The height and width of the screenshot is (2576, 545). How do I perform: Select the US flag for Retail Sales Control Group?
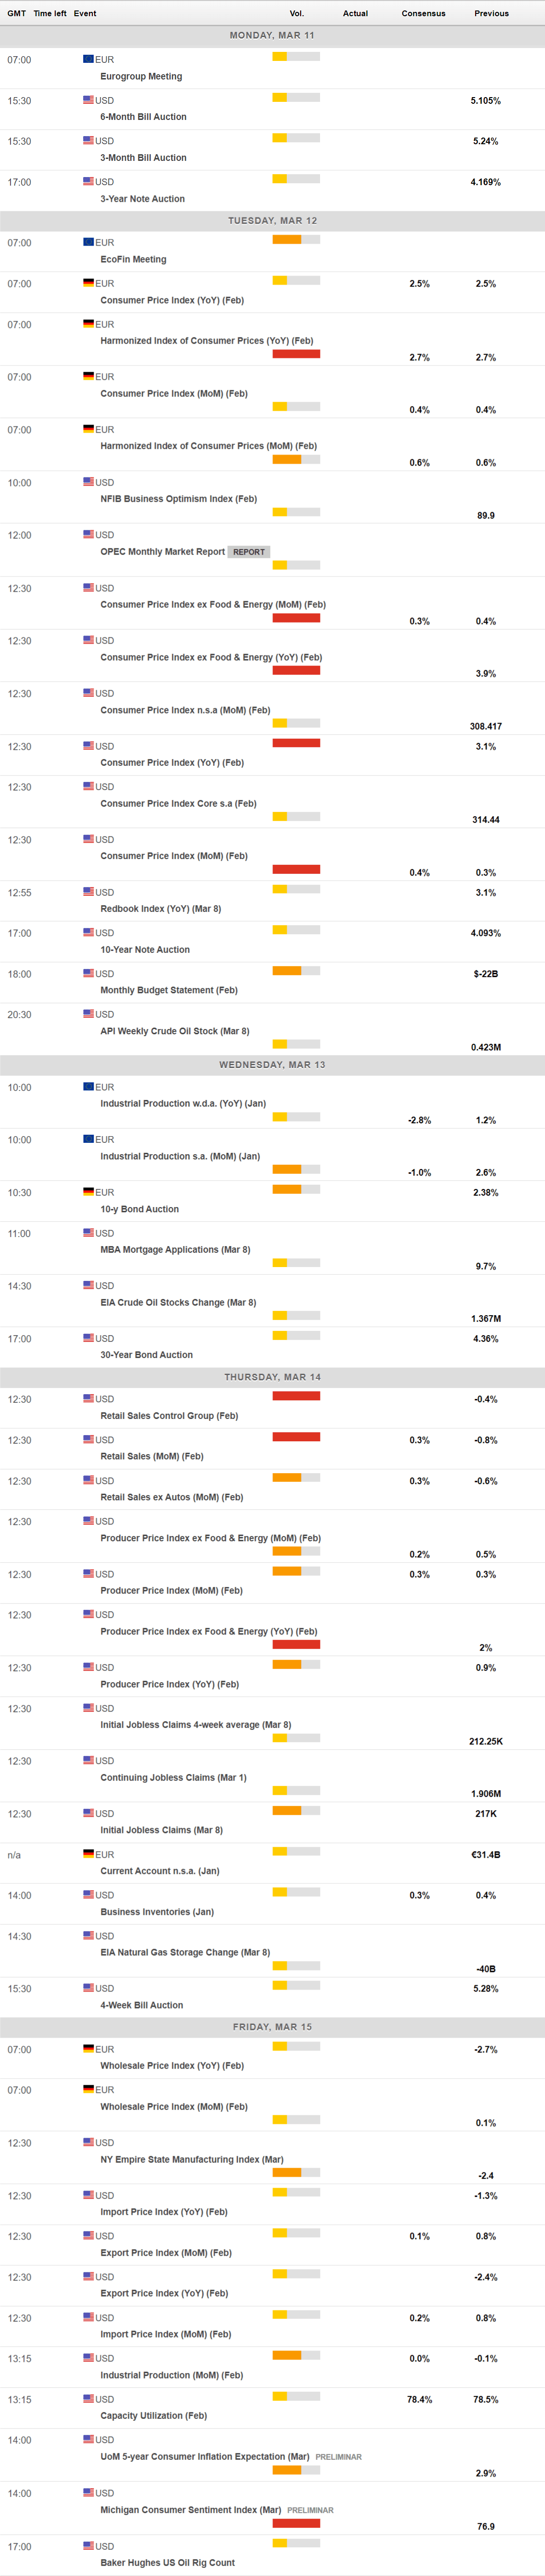pos(88,1398)
